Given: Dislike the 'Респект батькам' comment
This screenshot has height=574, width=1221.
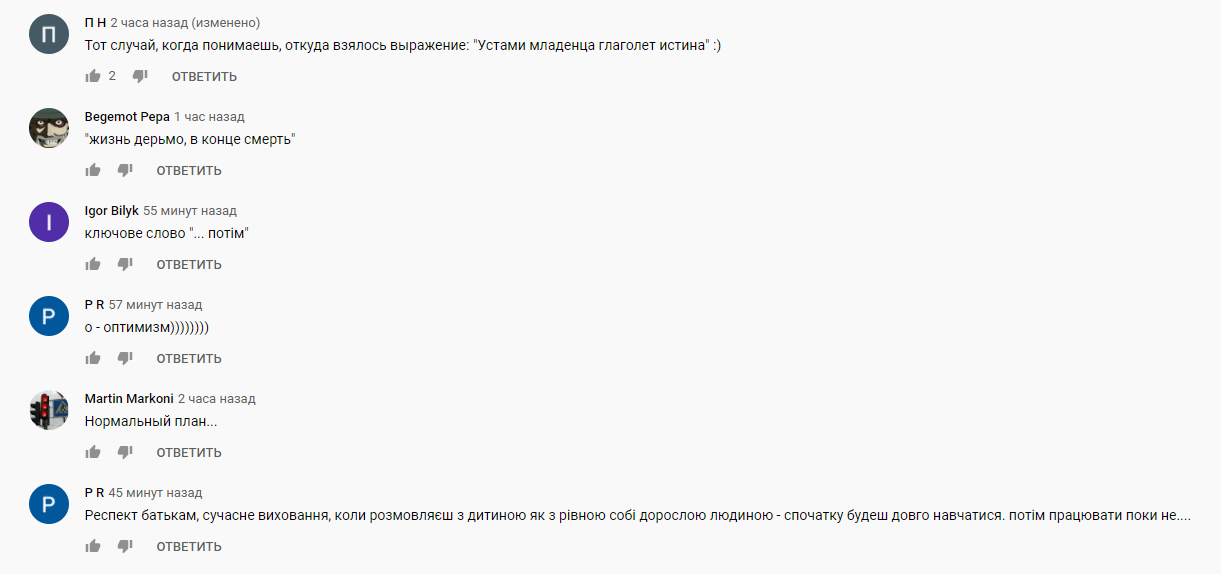Looking at the screenshot, I should point(125,546).
